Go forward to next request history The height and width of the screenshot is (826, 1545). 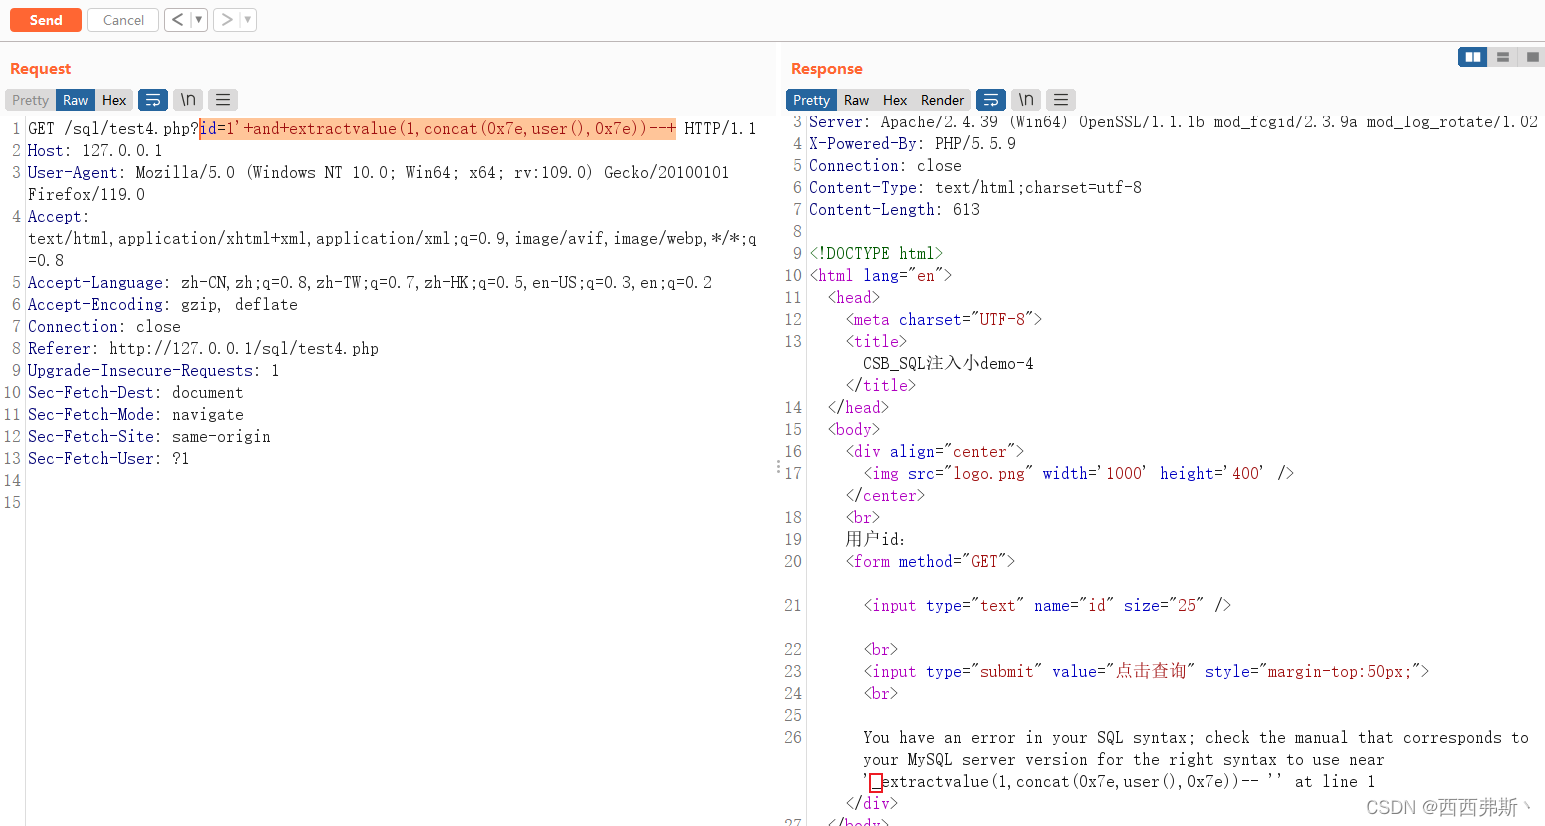coord(227,20)
